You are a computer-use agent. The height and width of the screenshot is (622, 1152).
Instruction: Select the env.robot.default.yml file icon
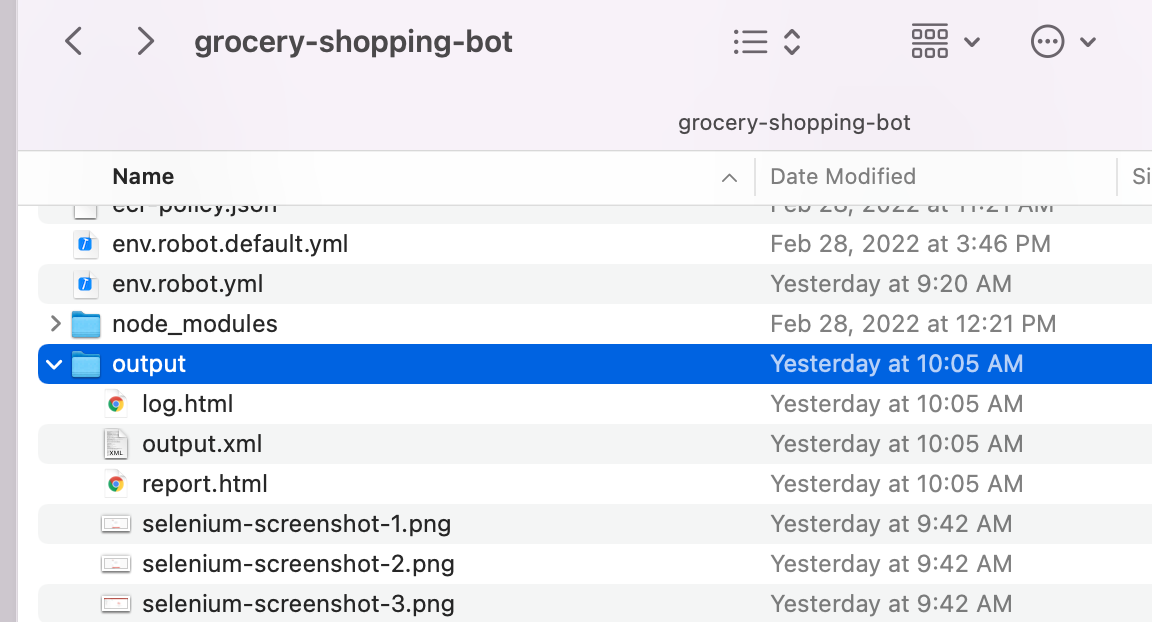(85, 244)
